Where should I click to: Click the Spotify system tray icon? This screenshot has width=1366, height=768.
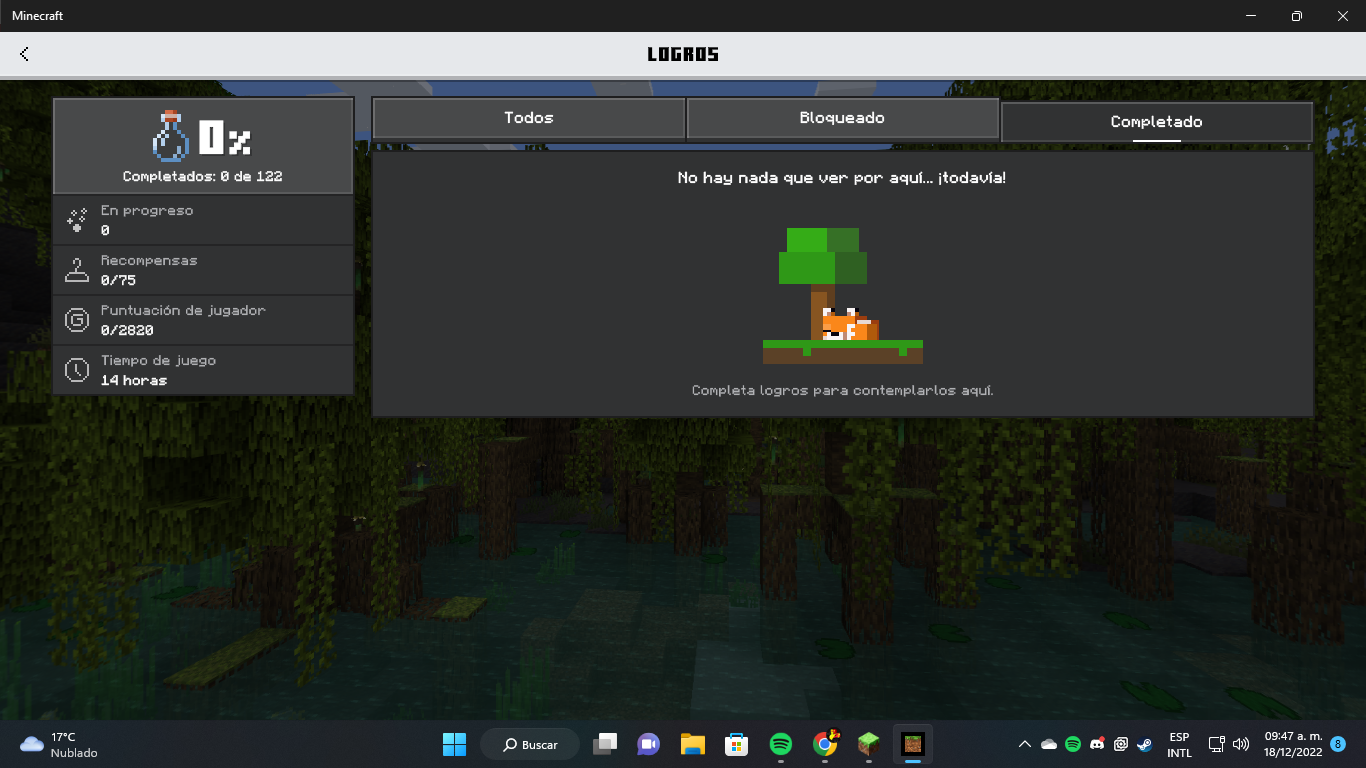click(x=1073, y=745)
